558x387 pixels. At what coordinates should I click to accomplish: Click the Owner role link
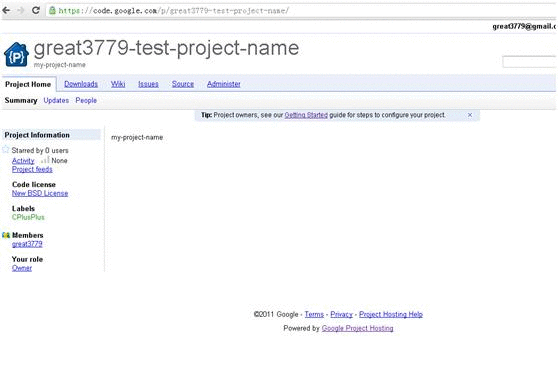click(x=22, y=268)
